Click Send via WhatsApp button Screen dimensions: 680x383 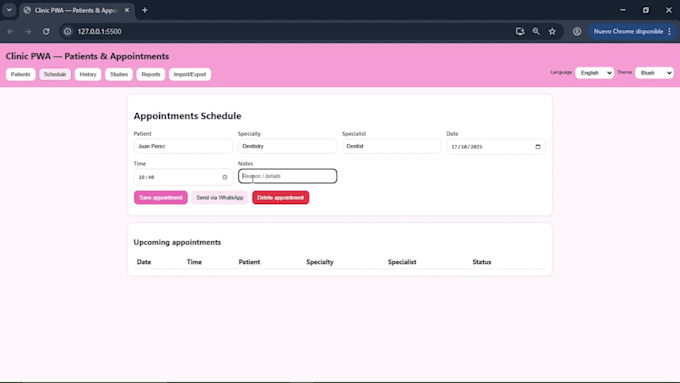tap(220, 197)
